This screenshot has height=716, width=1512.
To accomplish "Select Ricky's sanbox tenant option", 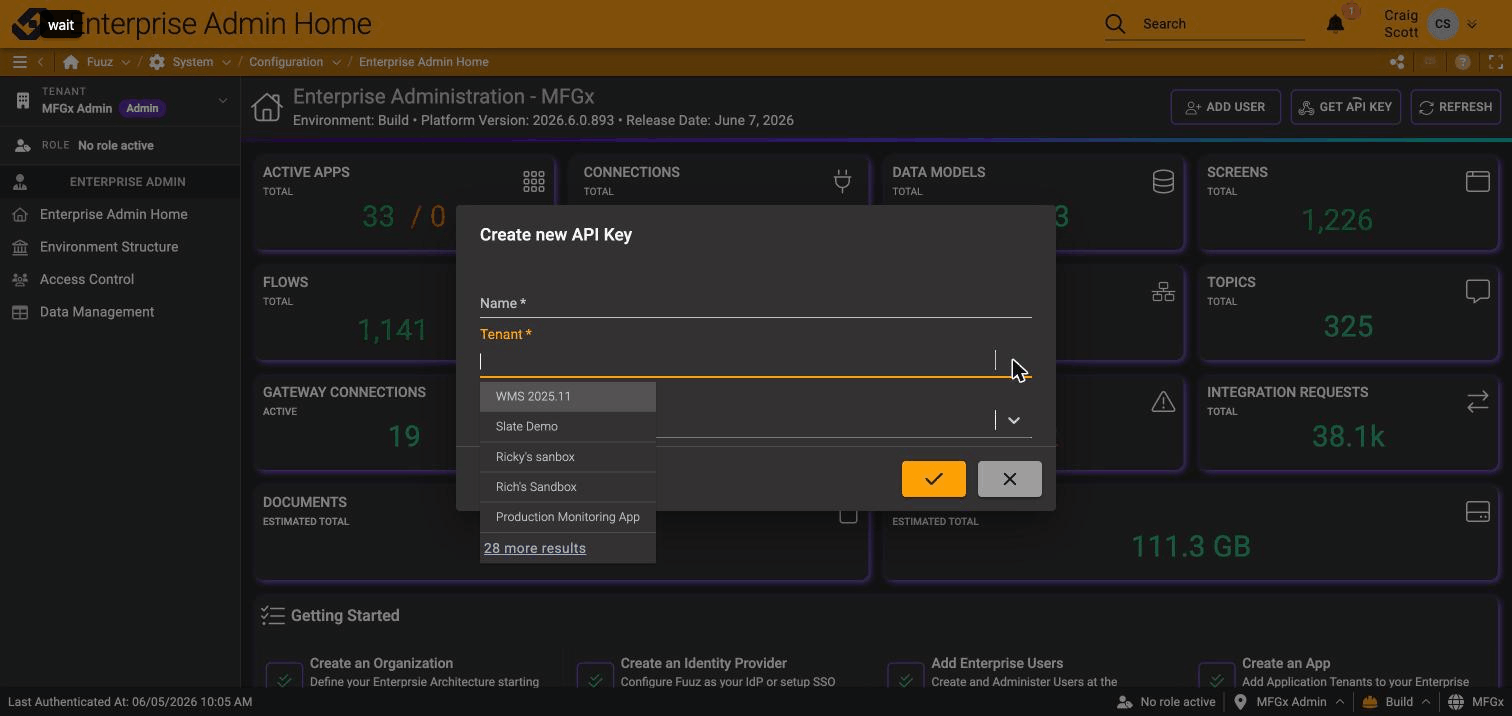I will (x=568, y=457).
